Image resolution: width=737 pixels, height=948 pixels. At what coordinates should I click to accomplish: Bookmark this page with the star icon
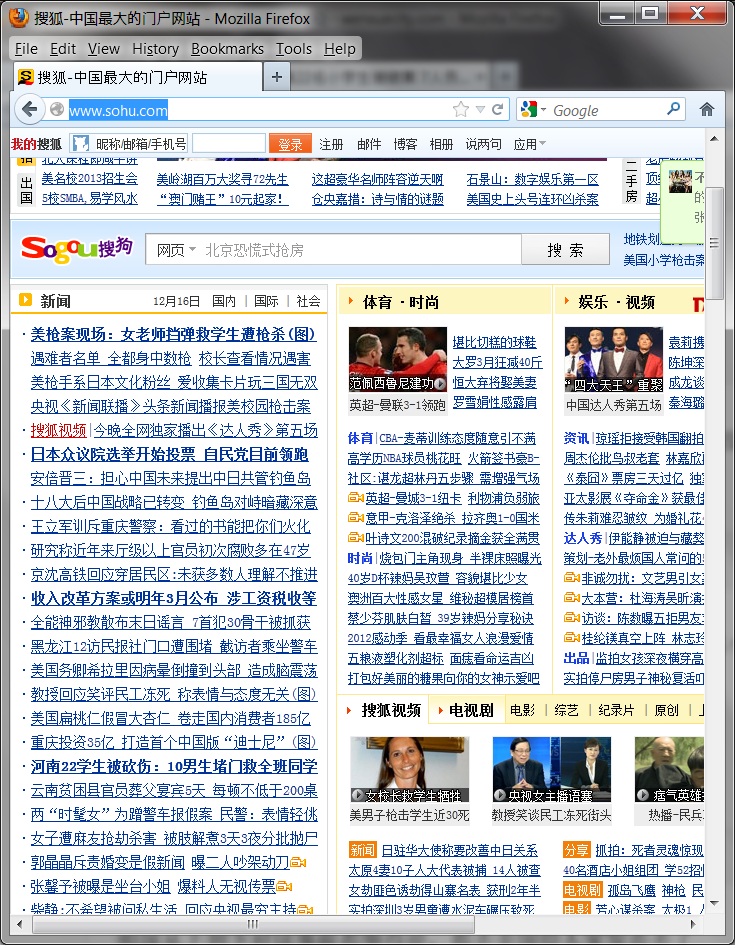[461, 109]
